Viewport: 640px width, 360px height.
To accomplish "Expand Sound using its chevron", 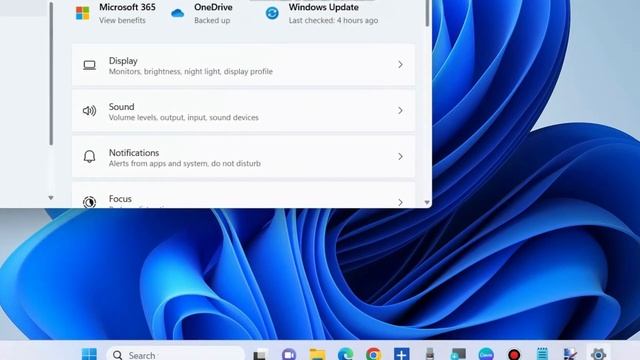I will click(x=400, y=111).
